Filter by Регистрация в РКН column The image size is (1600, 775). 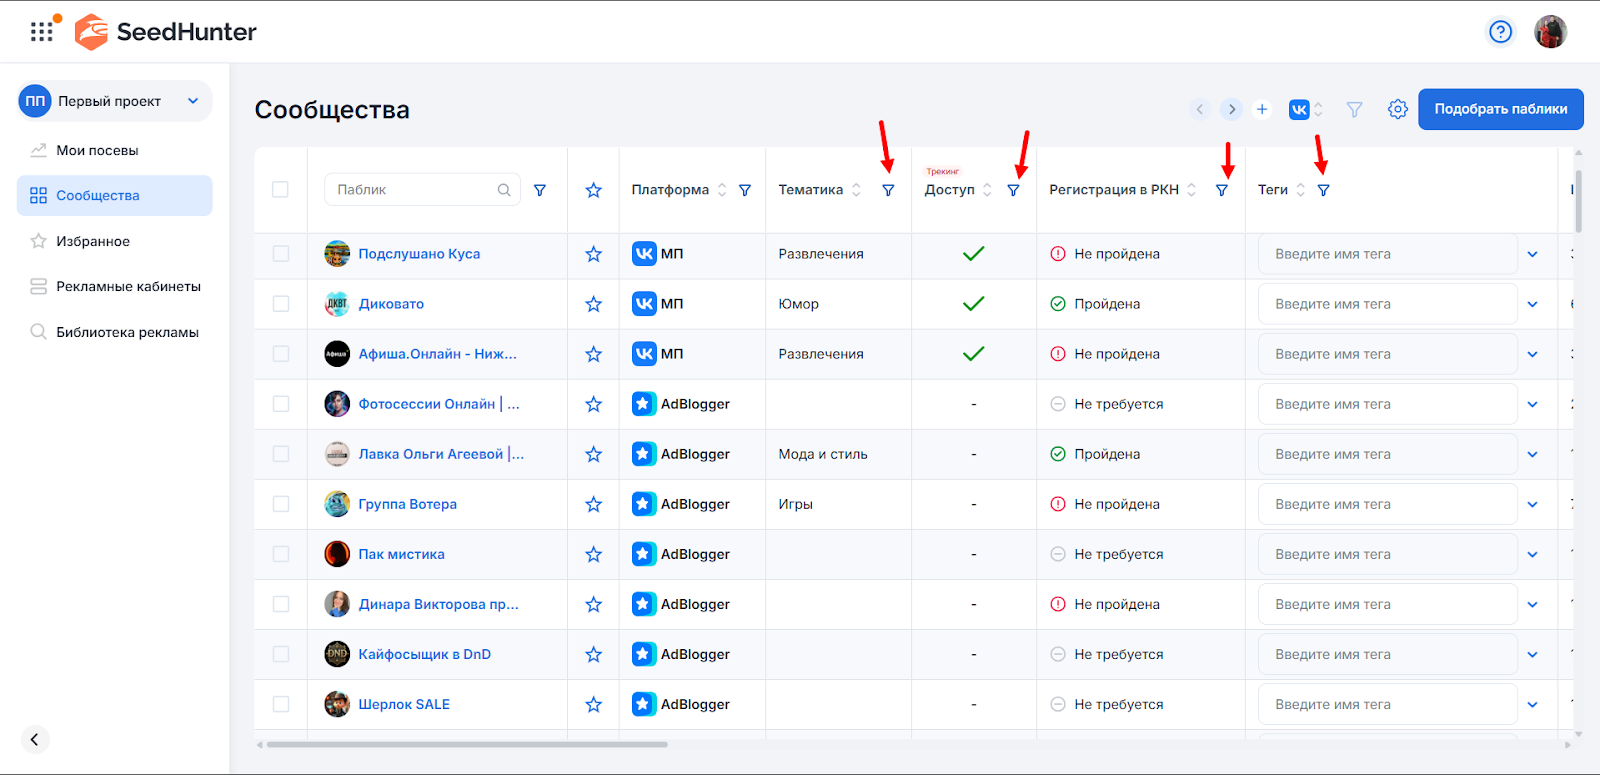click(1221, 190)
